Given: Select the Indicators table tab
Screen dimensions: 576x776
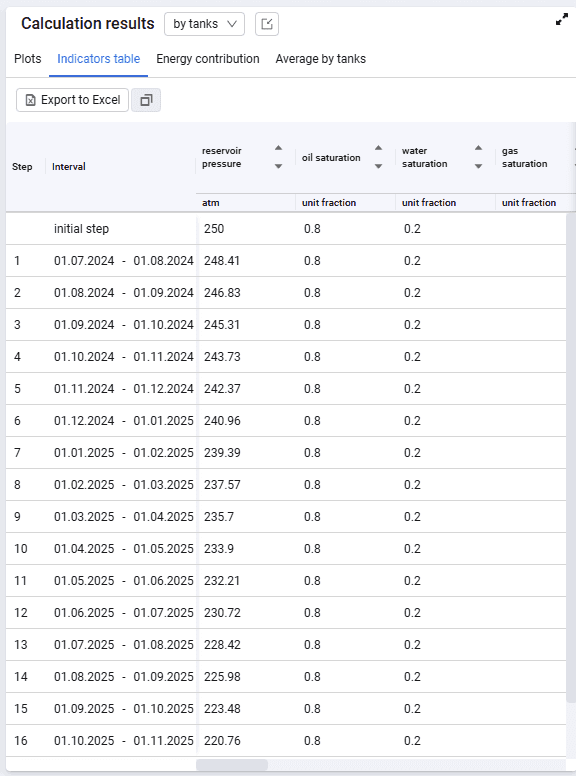Looking at the screenshot, I should [98, 59].
